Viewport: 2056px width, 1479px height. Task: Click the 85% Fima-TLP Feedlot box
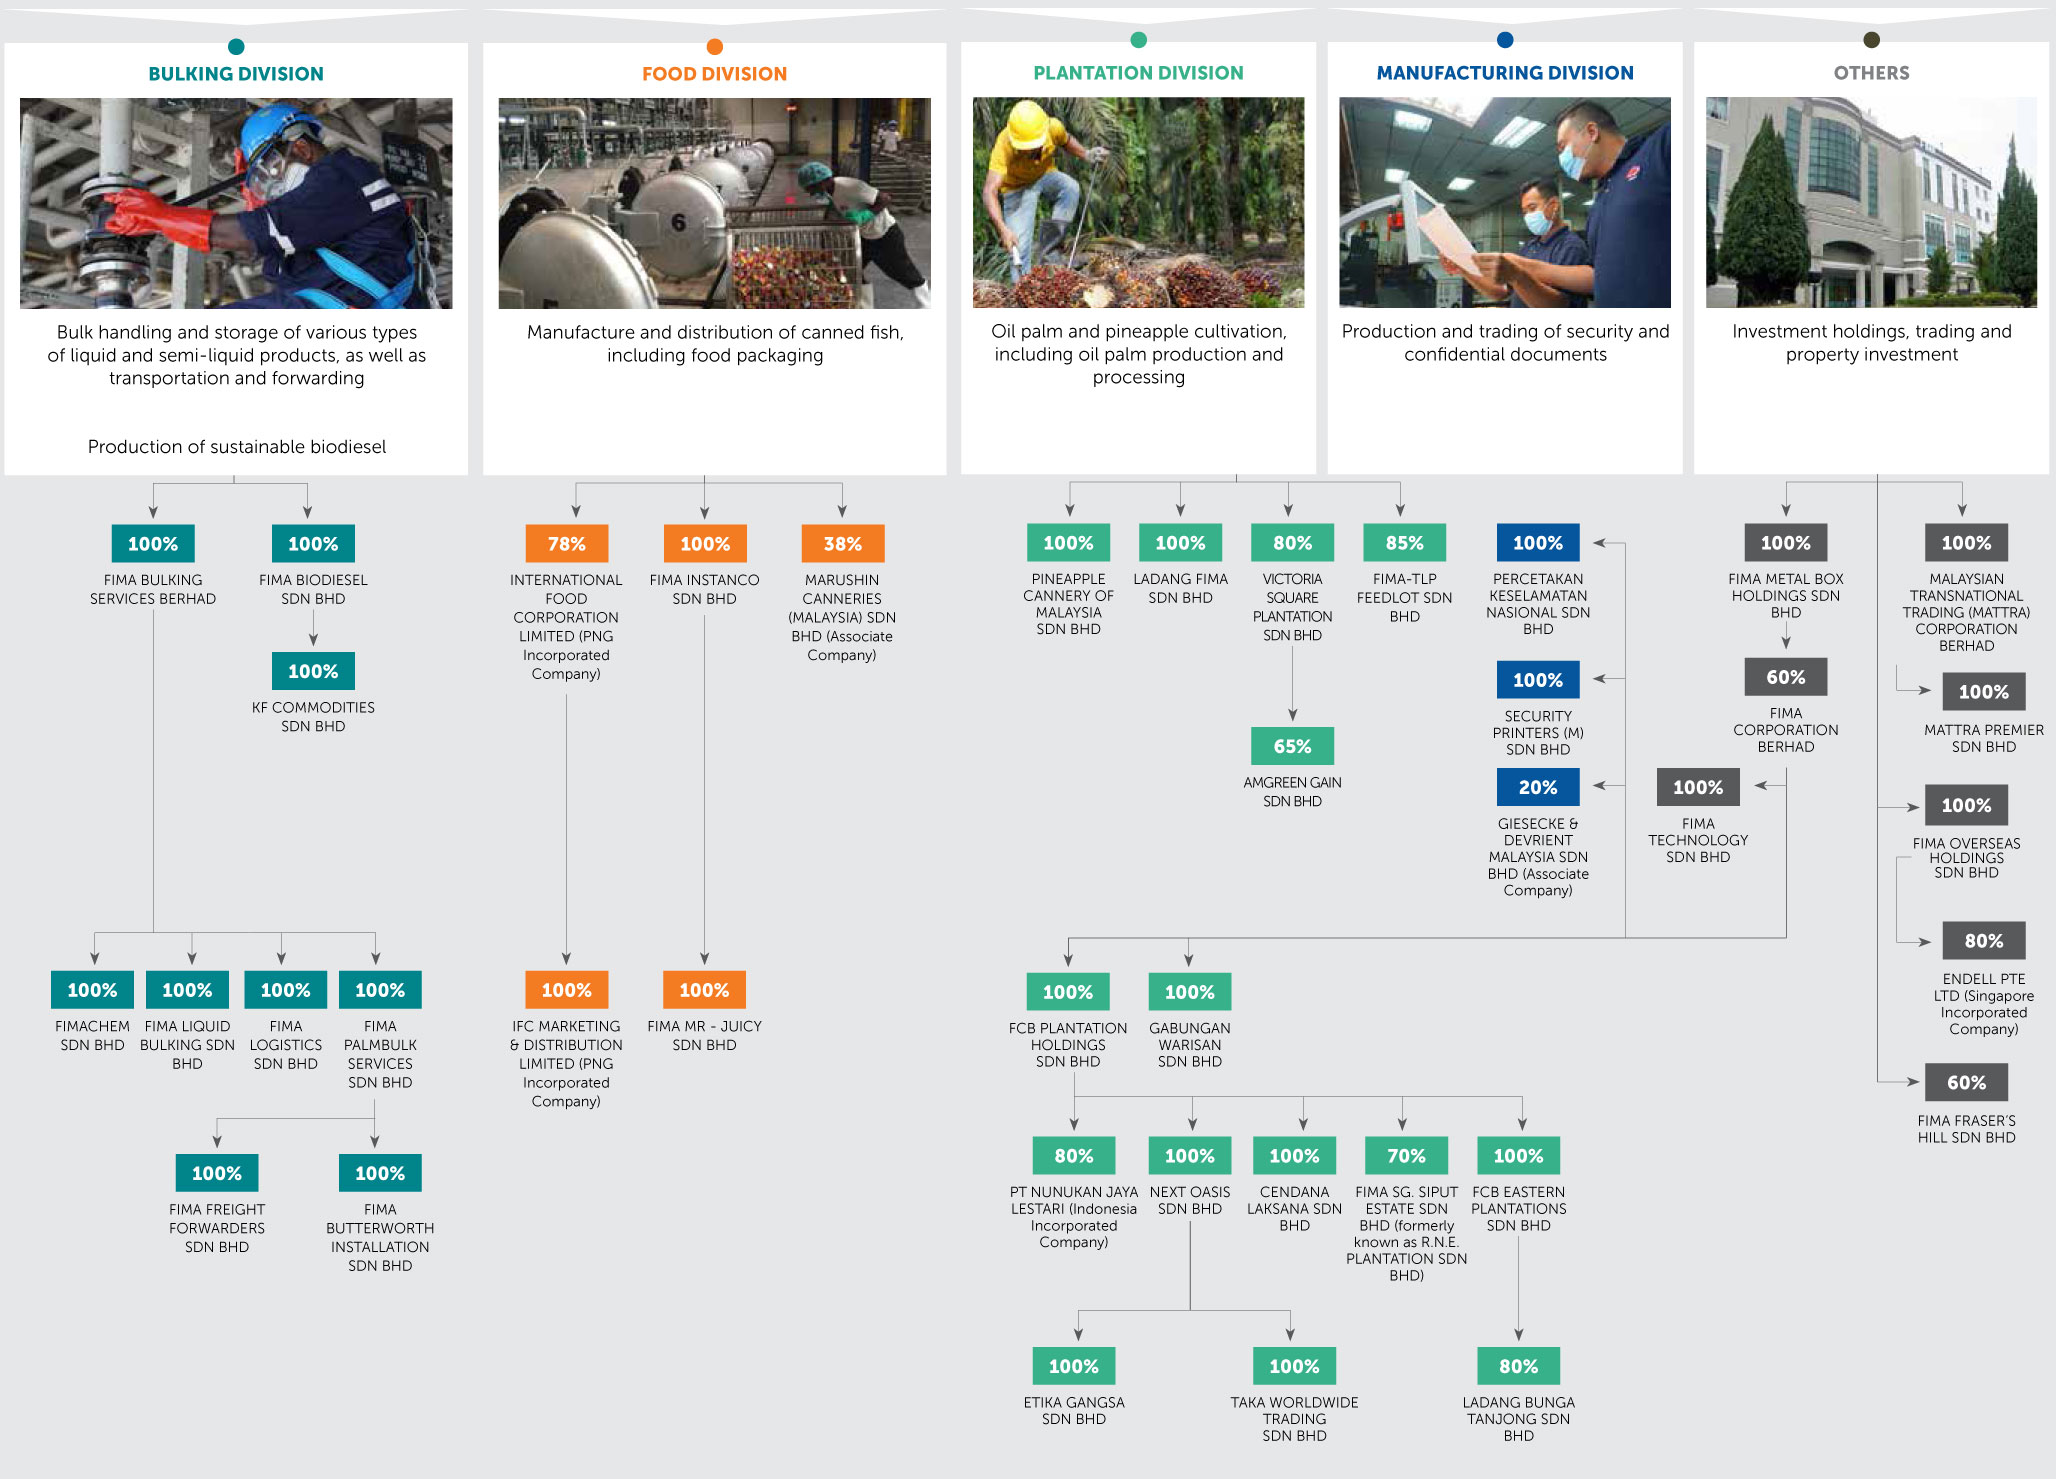[1404, 543]
